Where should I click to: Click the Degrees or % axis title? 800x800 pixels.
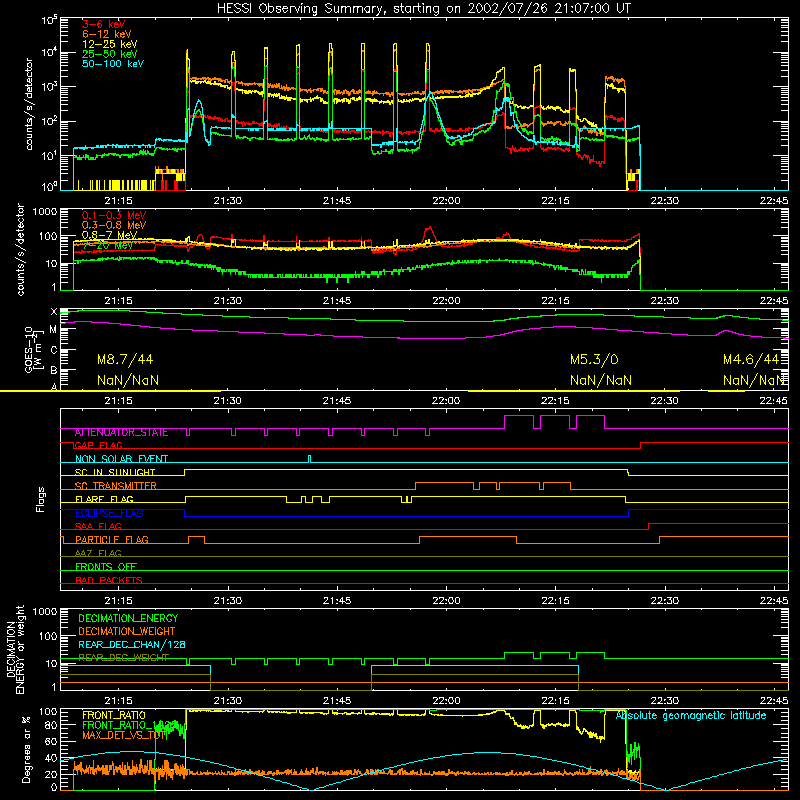point(26,749)
